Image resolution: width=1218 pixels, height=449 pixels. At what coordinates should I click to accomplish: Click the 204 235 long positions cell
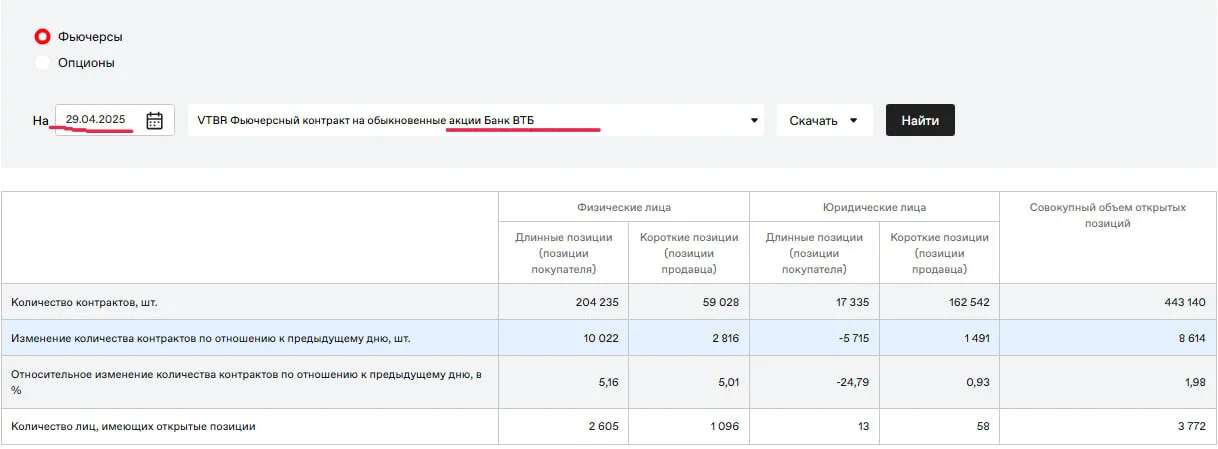pyautogui.click(x=564, y=302)
